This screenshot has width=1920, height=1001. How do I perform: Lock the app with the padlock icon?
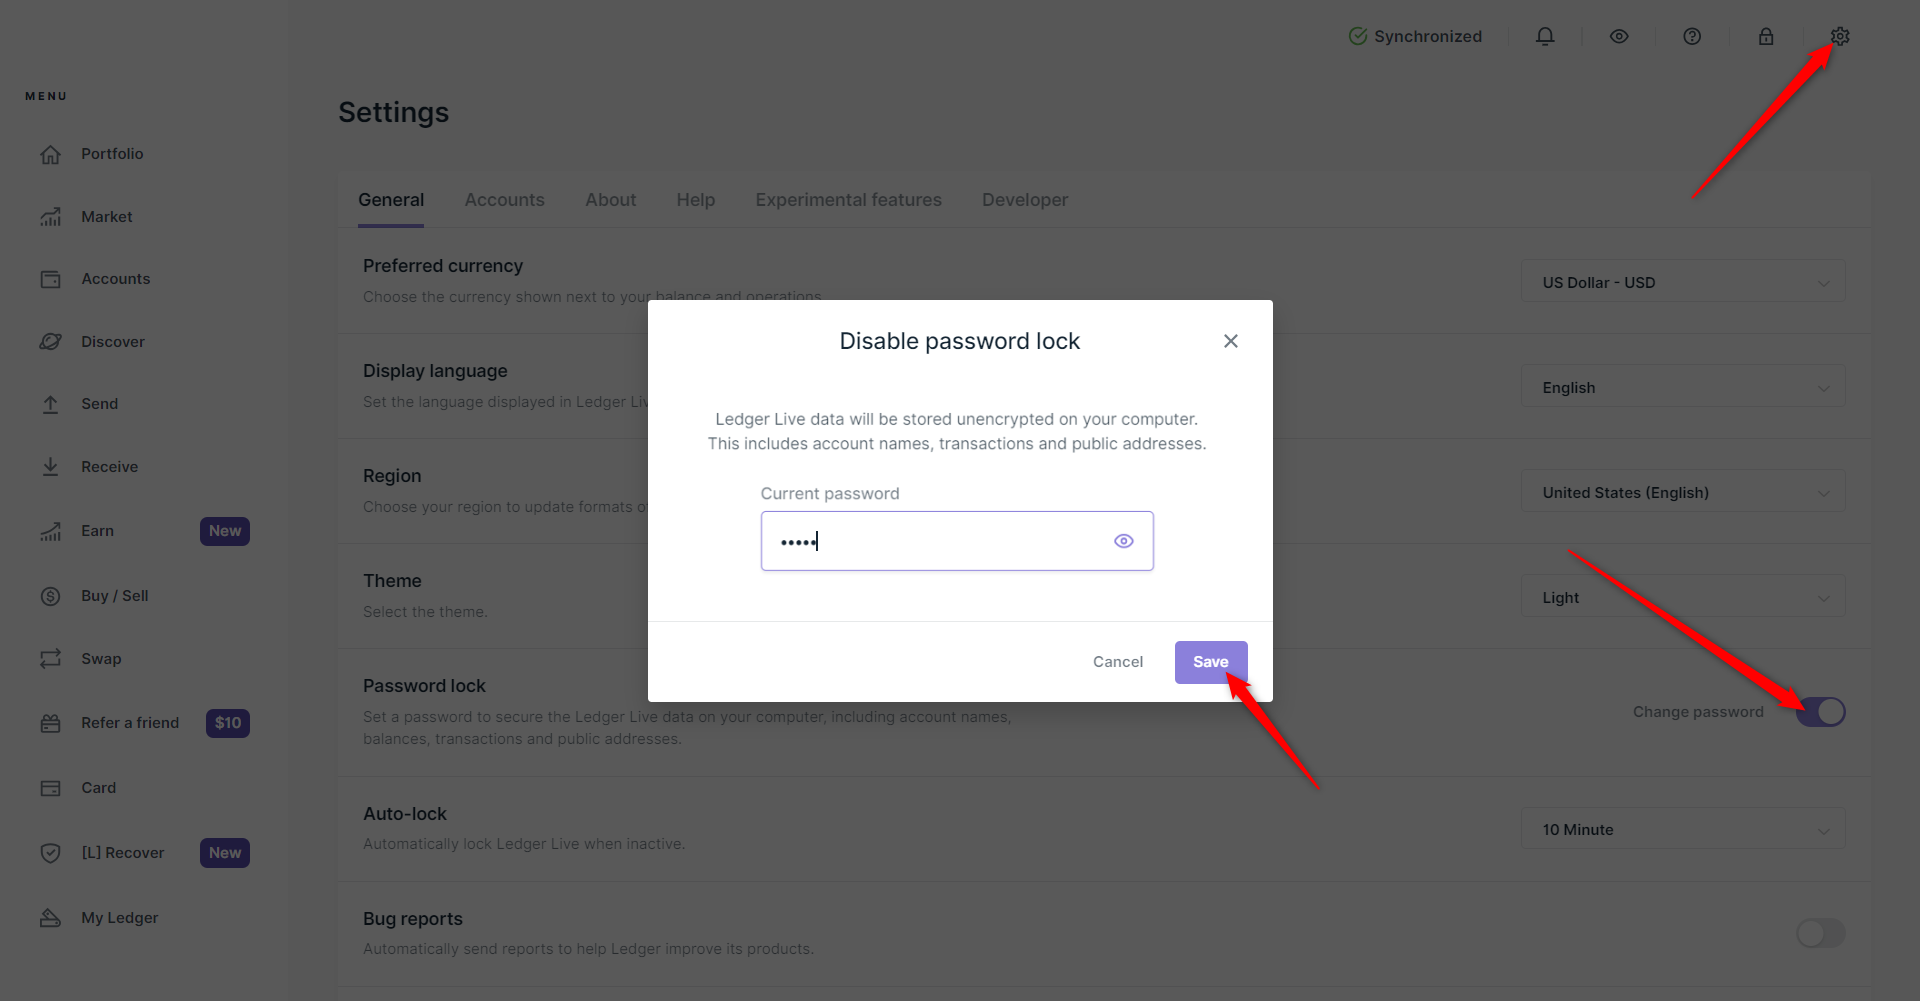1766,37
